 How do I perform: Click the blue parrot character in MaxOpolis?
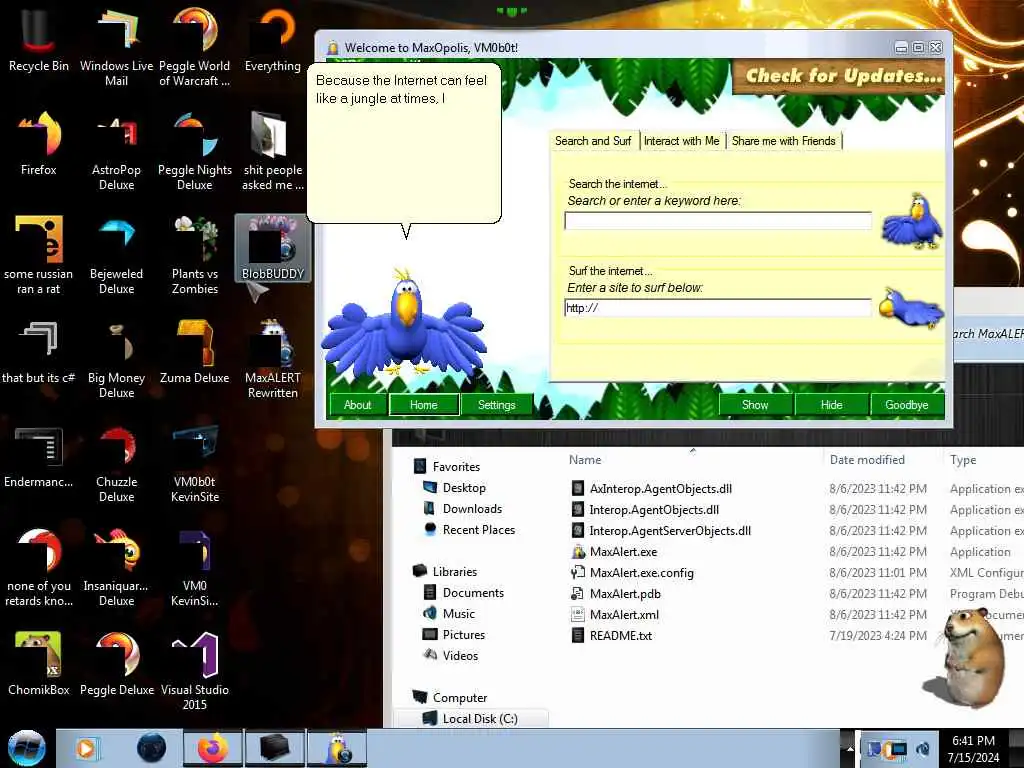click(x=405, y=323)
